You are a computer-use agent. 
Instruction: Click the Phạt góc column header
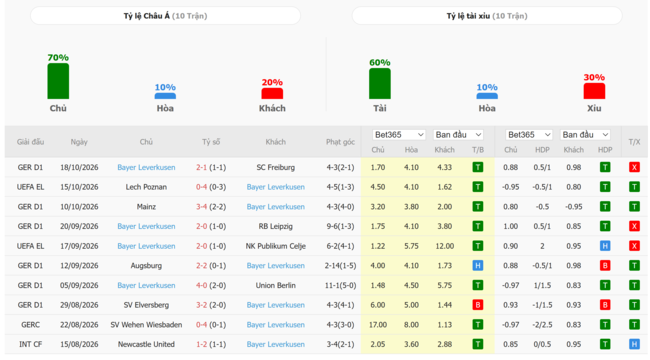coord(340,142)
